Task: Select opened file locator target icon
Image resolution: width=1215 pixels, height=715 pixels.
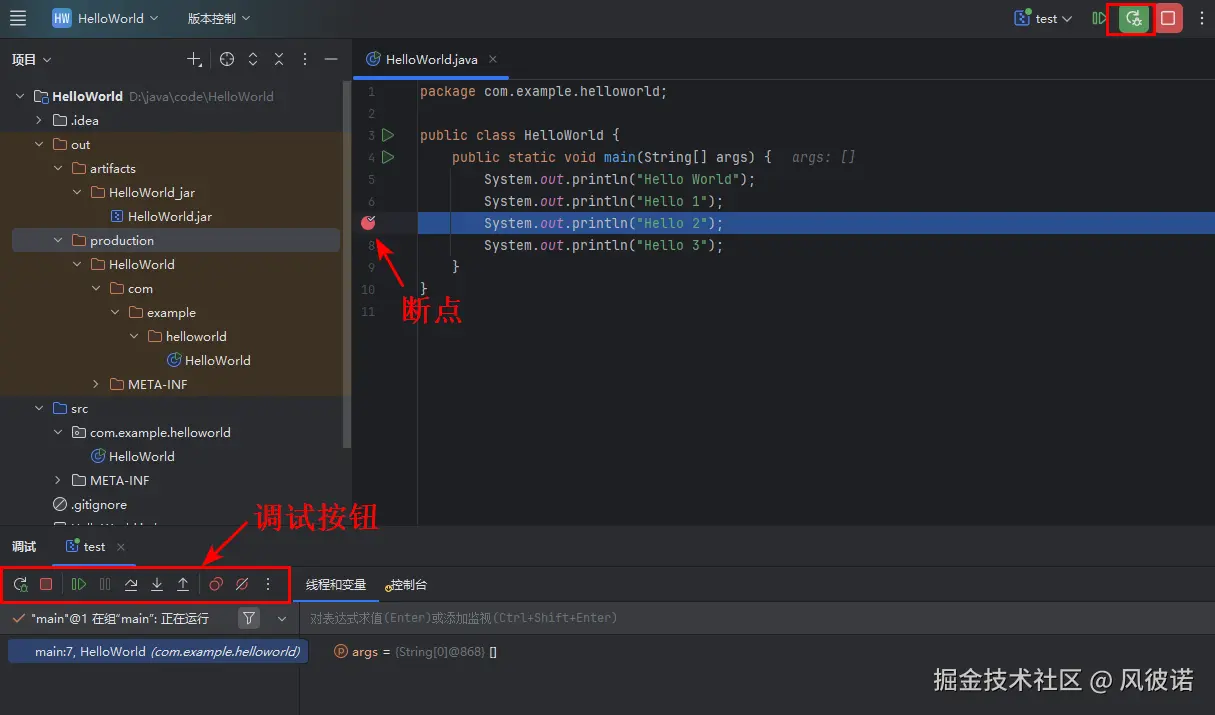Action: tap(227, 59)
